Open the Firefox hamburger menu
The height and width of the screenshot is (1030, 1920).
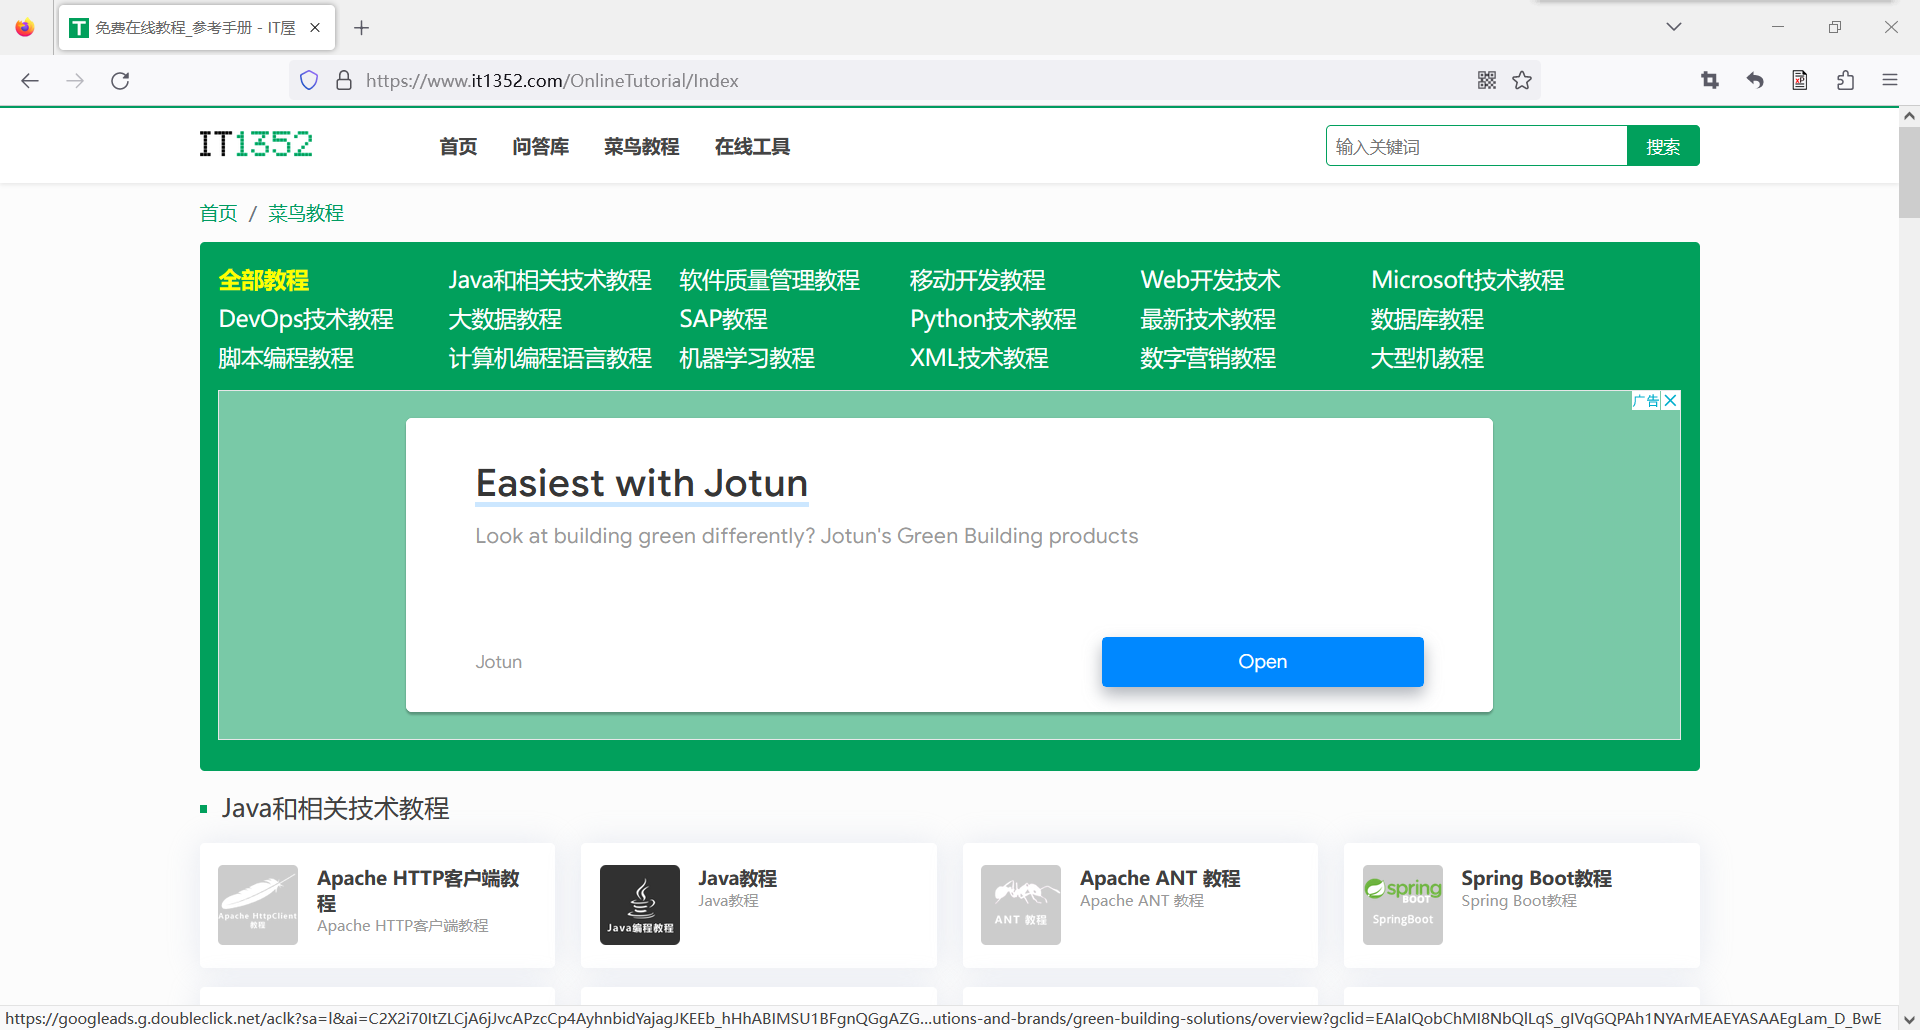[1890, 81]
